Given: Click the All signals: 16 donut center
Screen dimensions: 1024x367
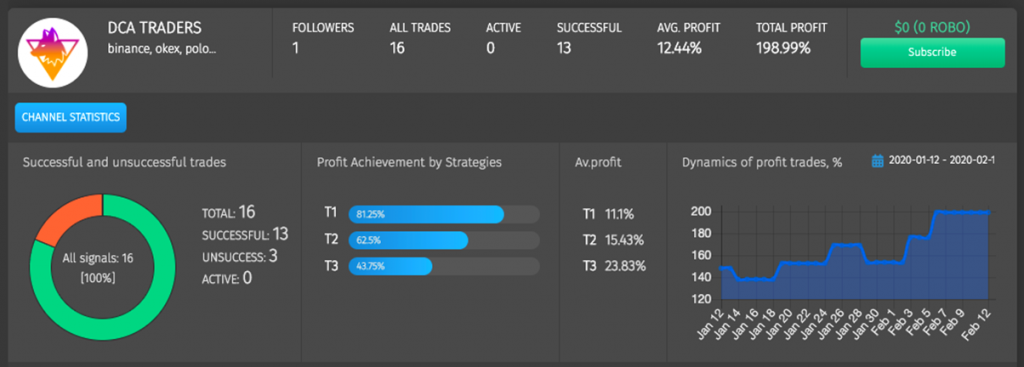Looking at the screenshot, I should [98, 268].
